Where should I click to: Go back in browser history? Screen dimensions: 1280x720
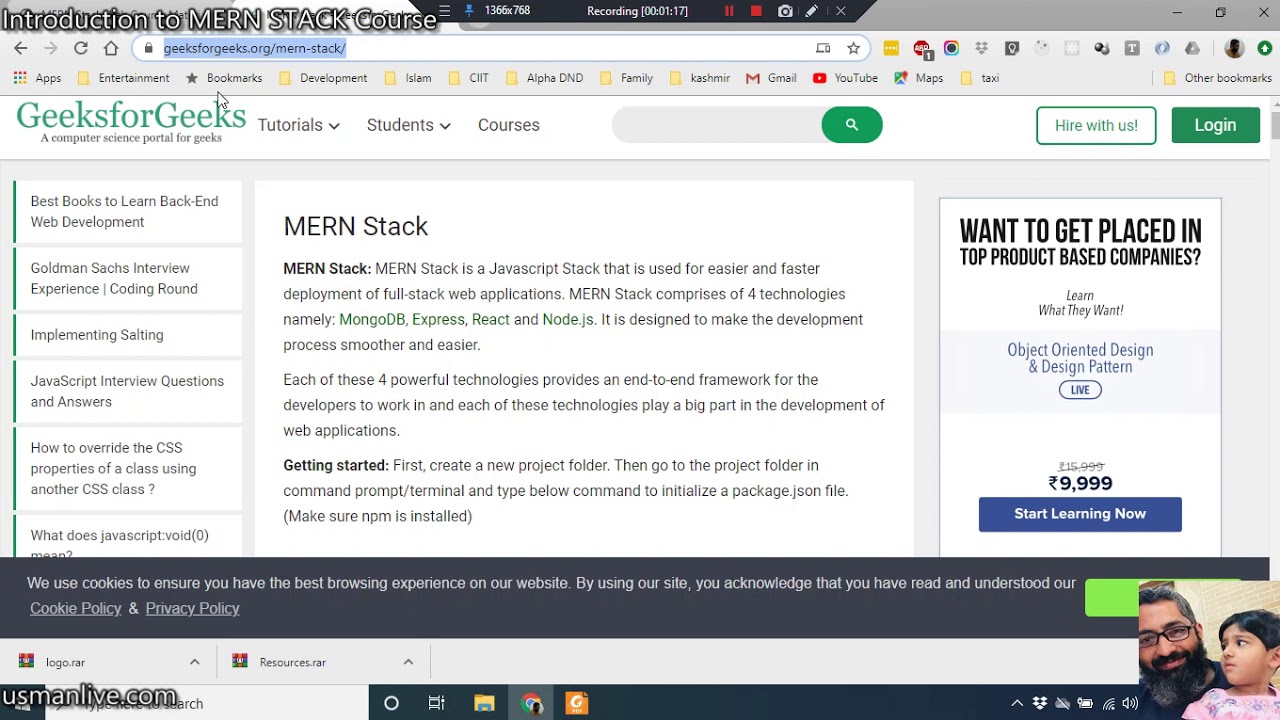[21, 48]
